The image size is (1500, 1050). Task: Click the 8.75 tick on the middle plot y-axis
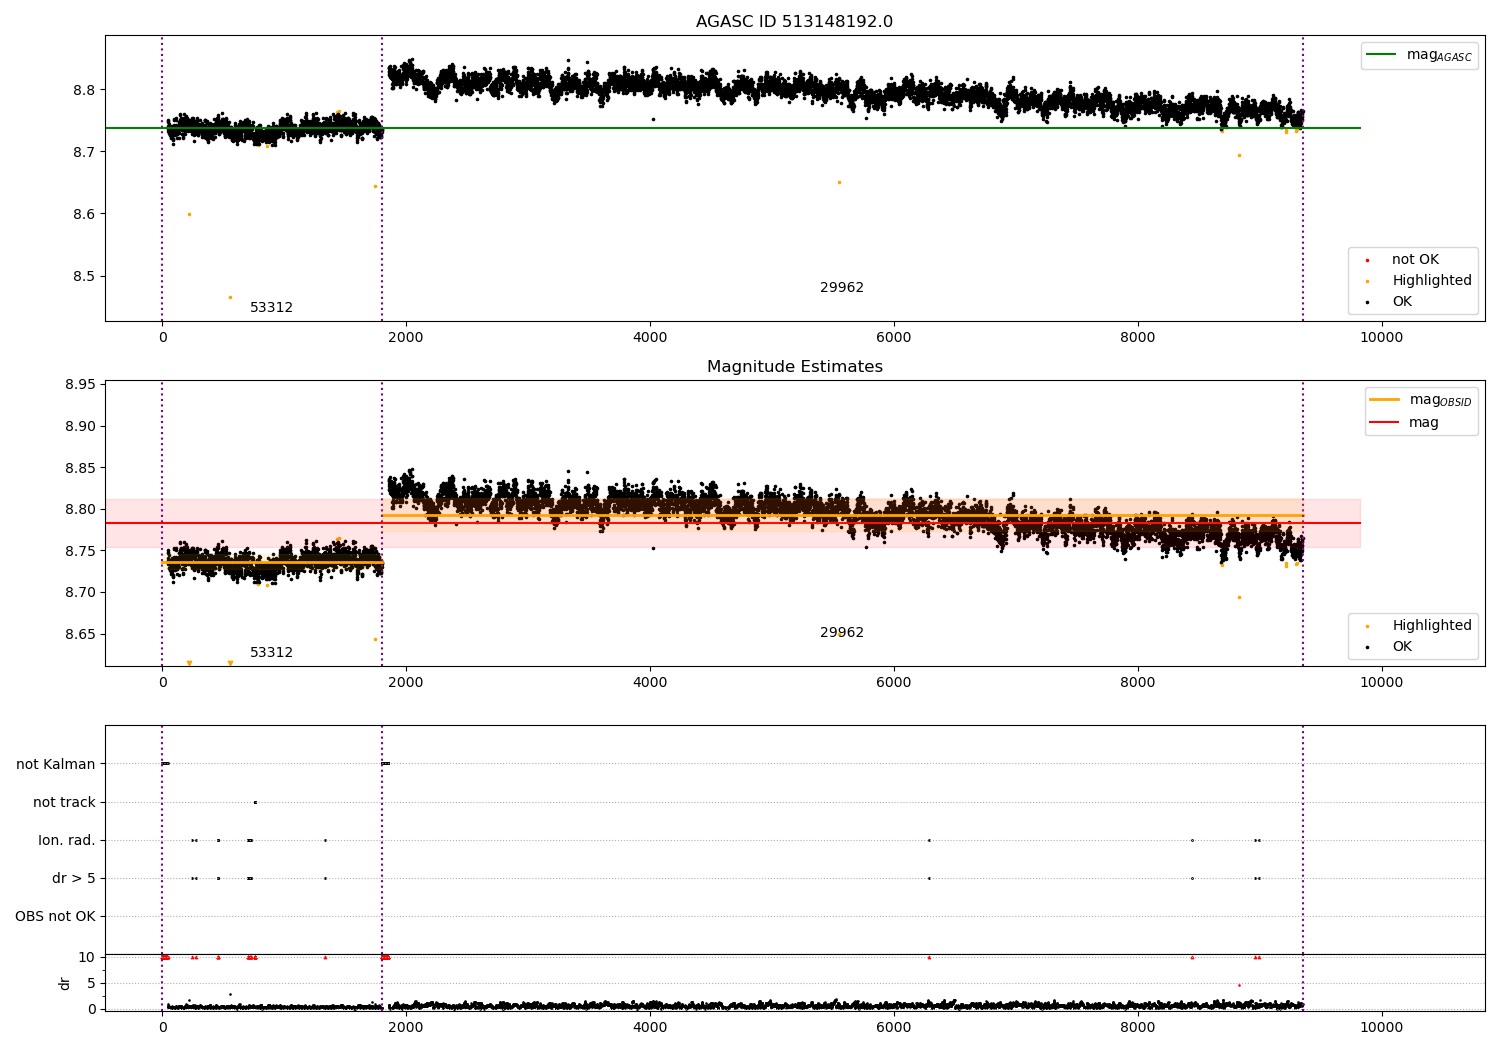click(80, 551)
